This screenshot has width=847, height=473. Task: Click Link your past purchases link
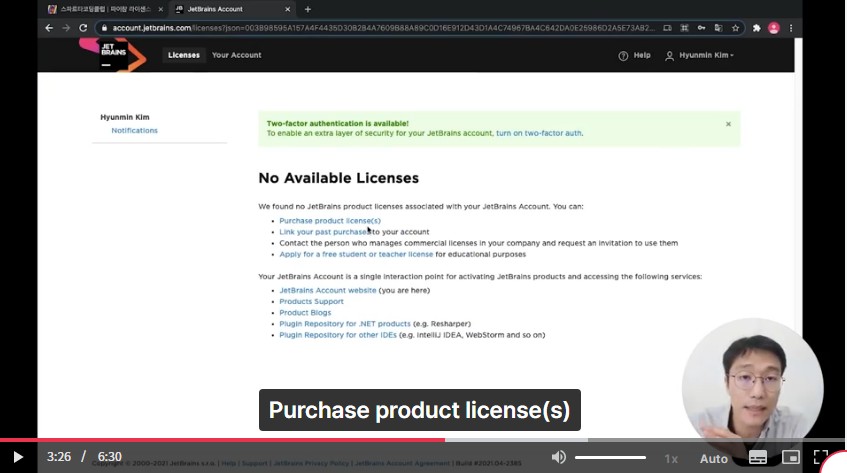click(325, 232)
